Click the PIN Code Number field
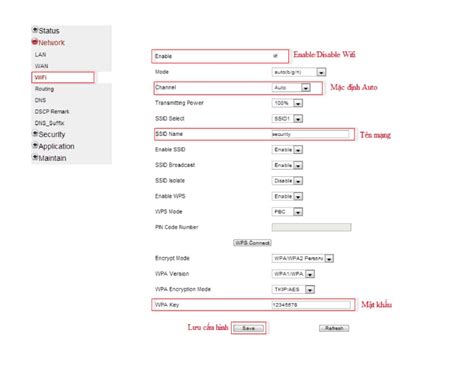The width and height of the screenshot is (474, 365). pyautogui.click(x=311, y=227)
